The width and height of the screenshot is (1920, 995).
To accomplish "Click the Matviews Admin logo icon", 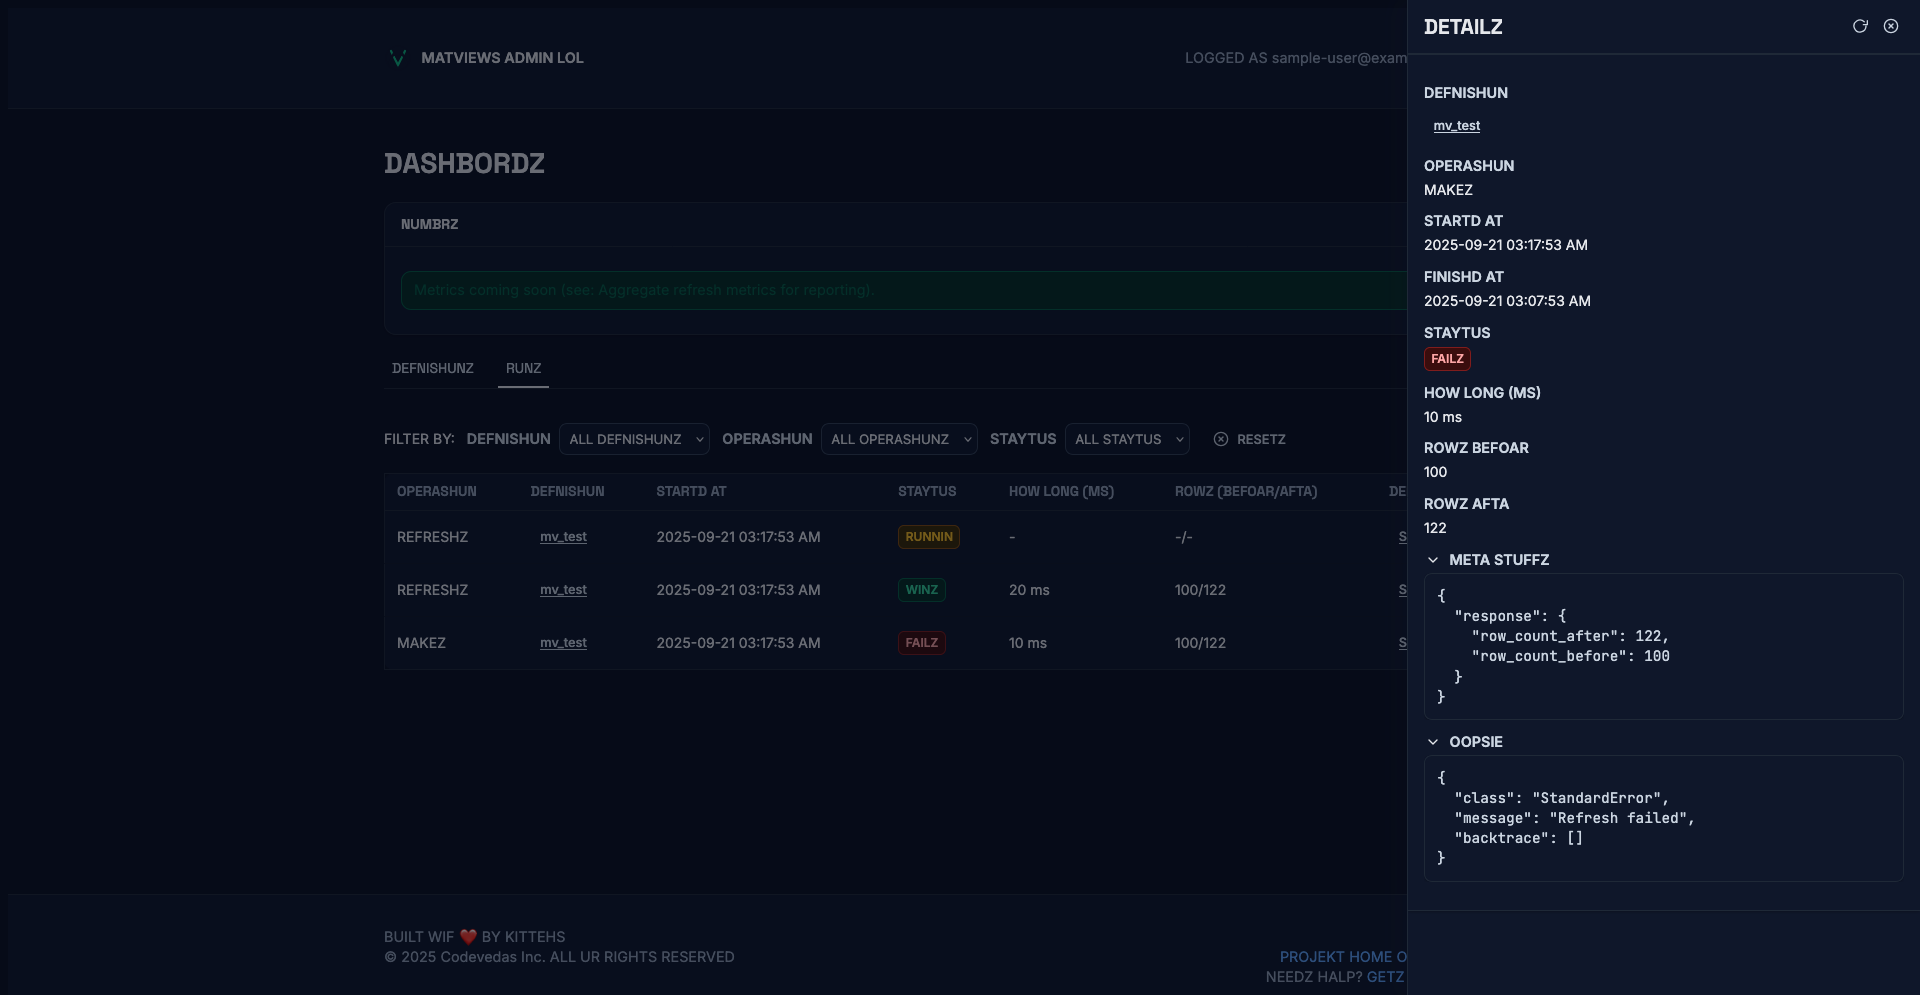I will 397,58.
